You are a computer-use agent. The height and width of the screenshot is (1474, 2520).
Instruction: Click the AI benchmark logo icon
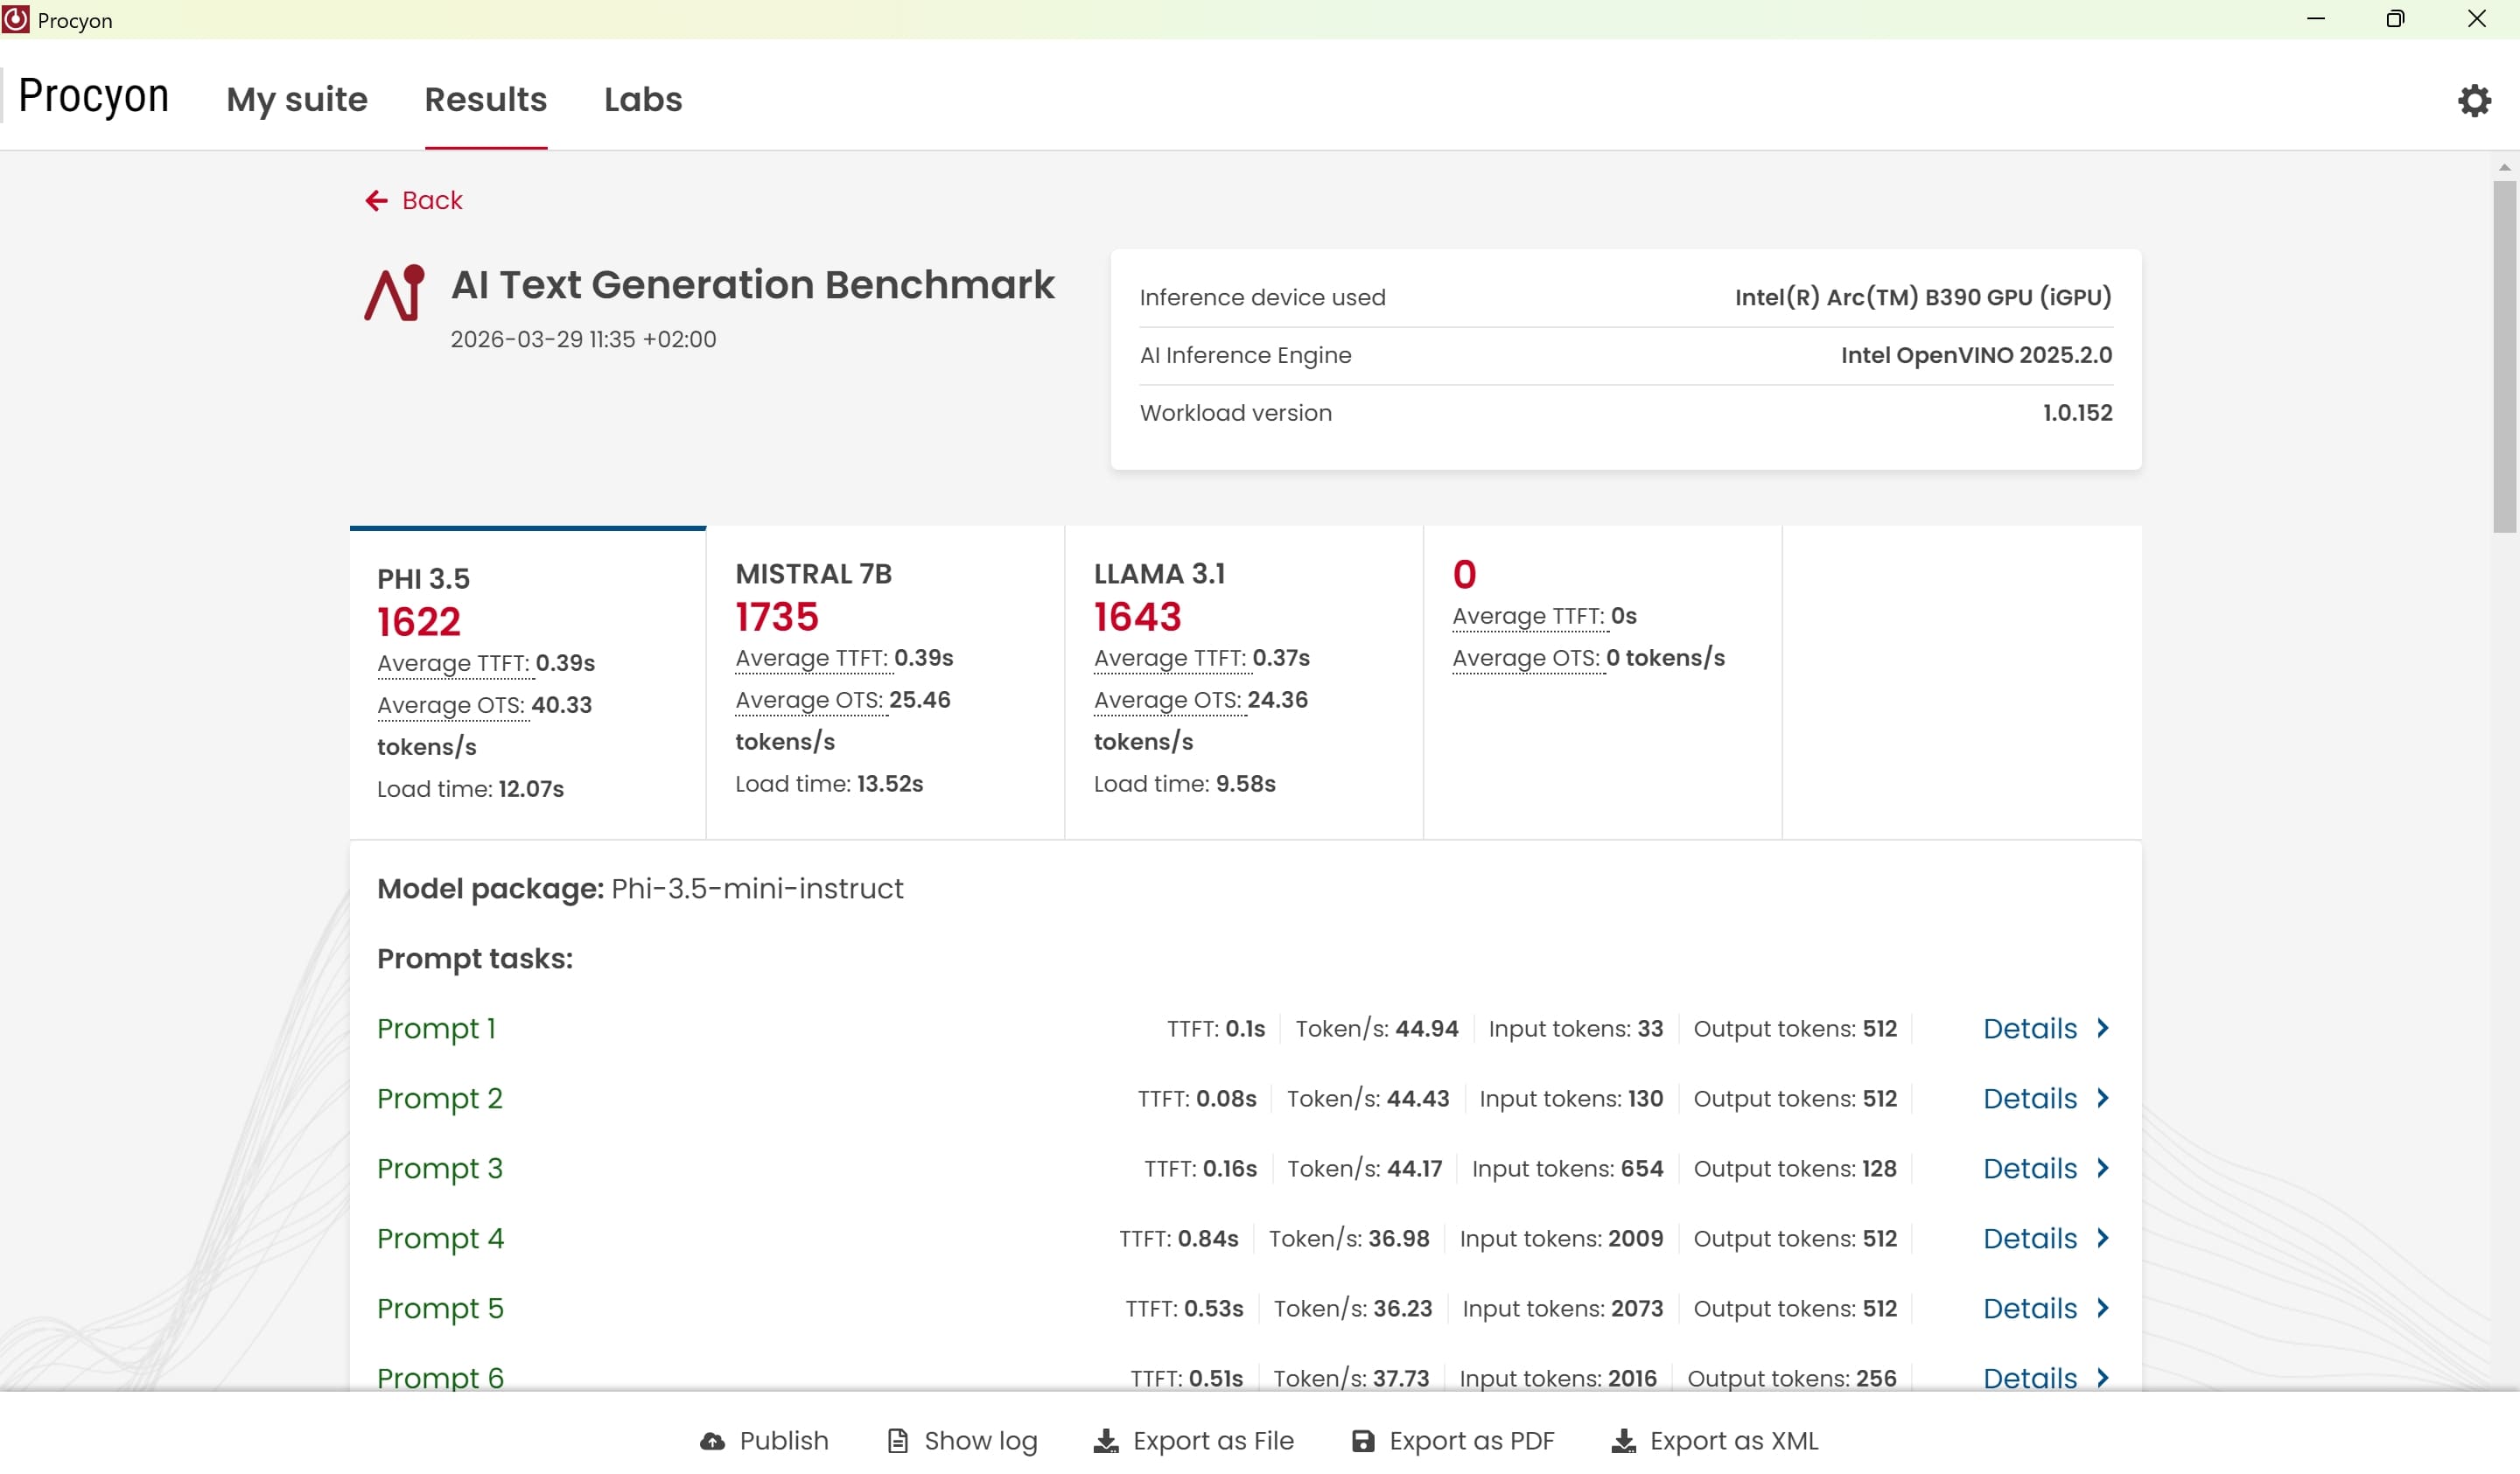(x=394, y=293)
